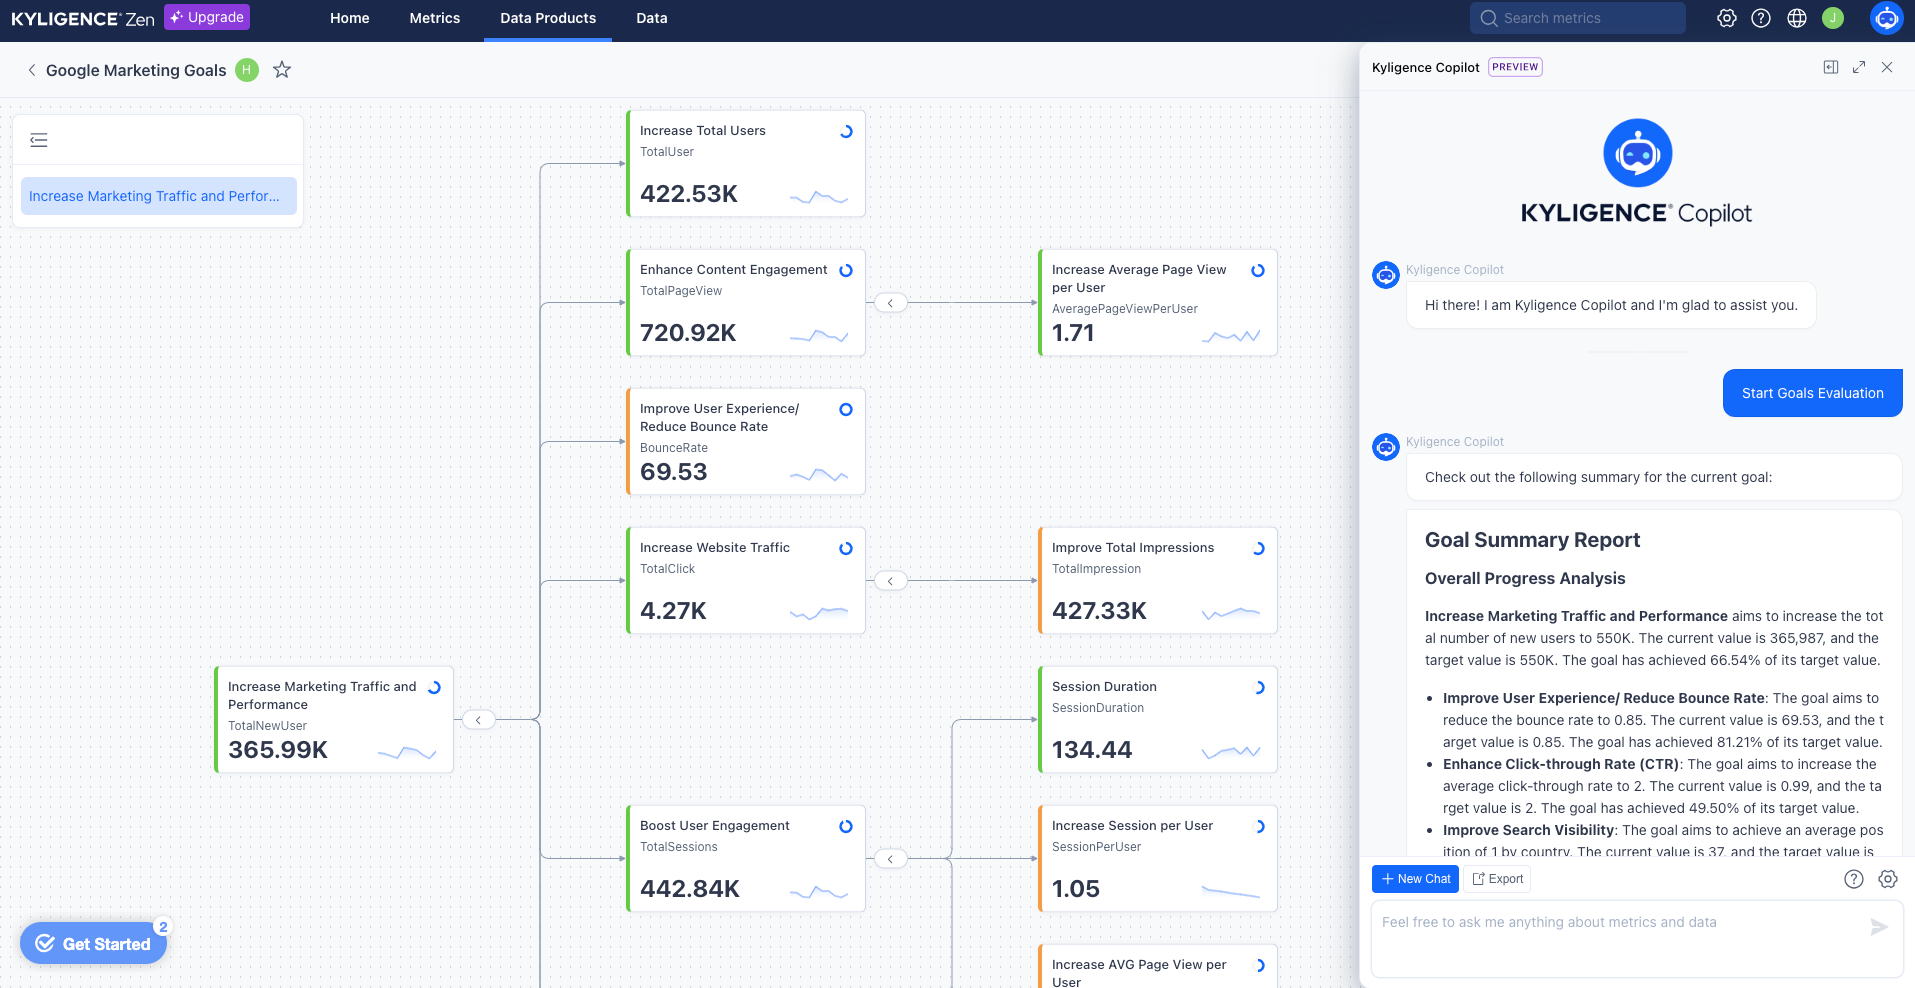
Task: Collapse the Copilot panel using the dock icon
Action: 1830,67
